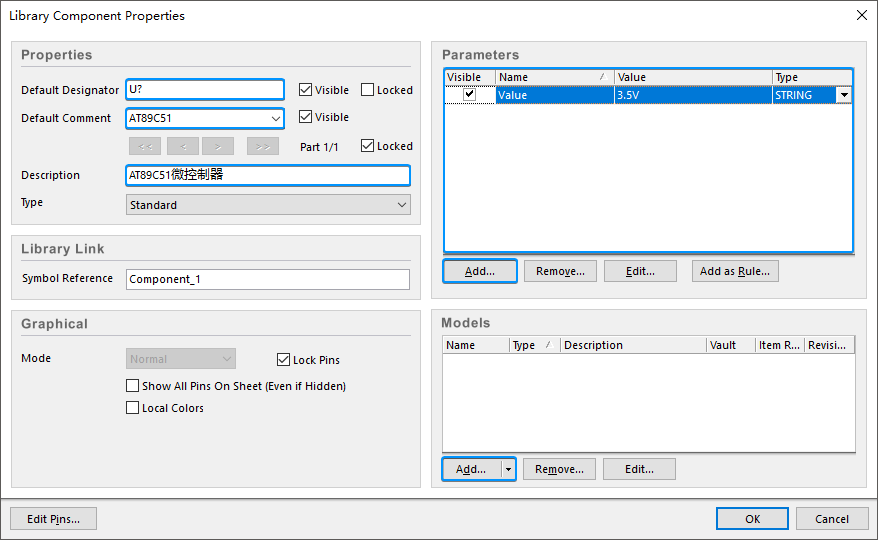Toggle Locked checkbox beside Part 1/1
This screenshot has height=540, width=878.
click(367, 146)
